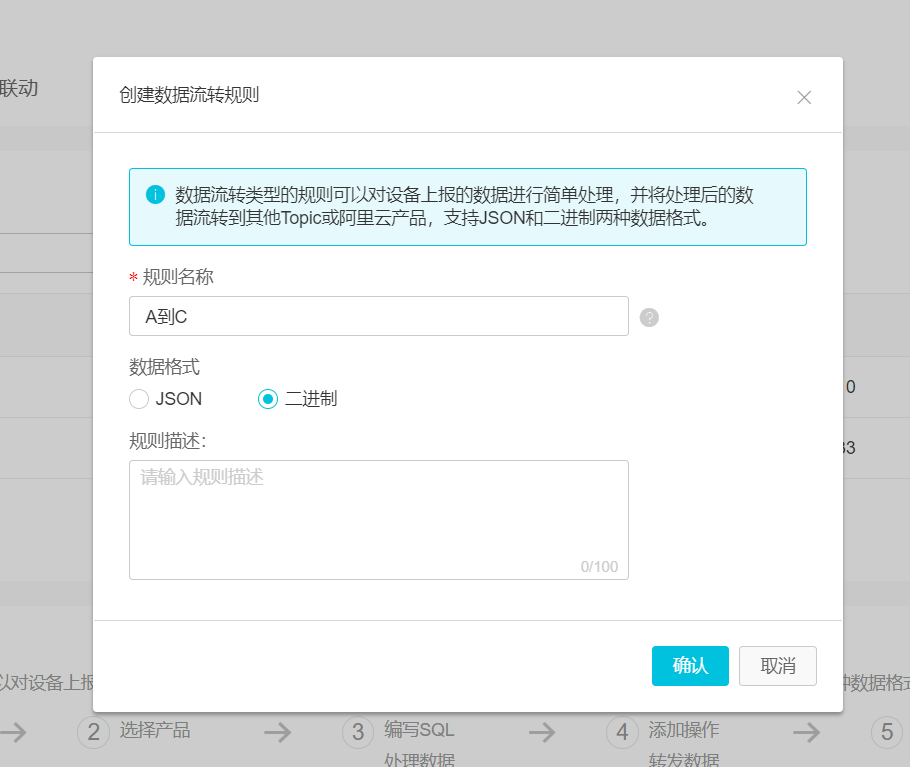This screenshot has width=910, height=767.
Task: Click the 规则名称 input containing A到C
Action: click(378, 316)
